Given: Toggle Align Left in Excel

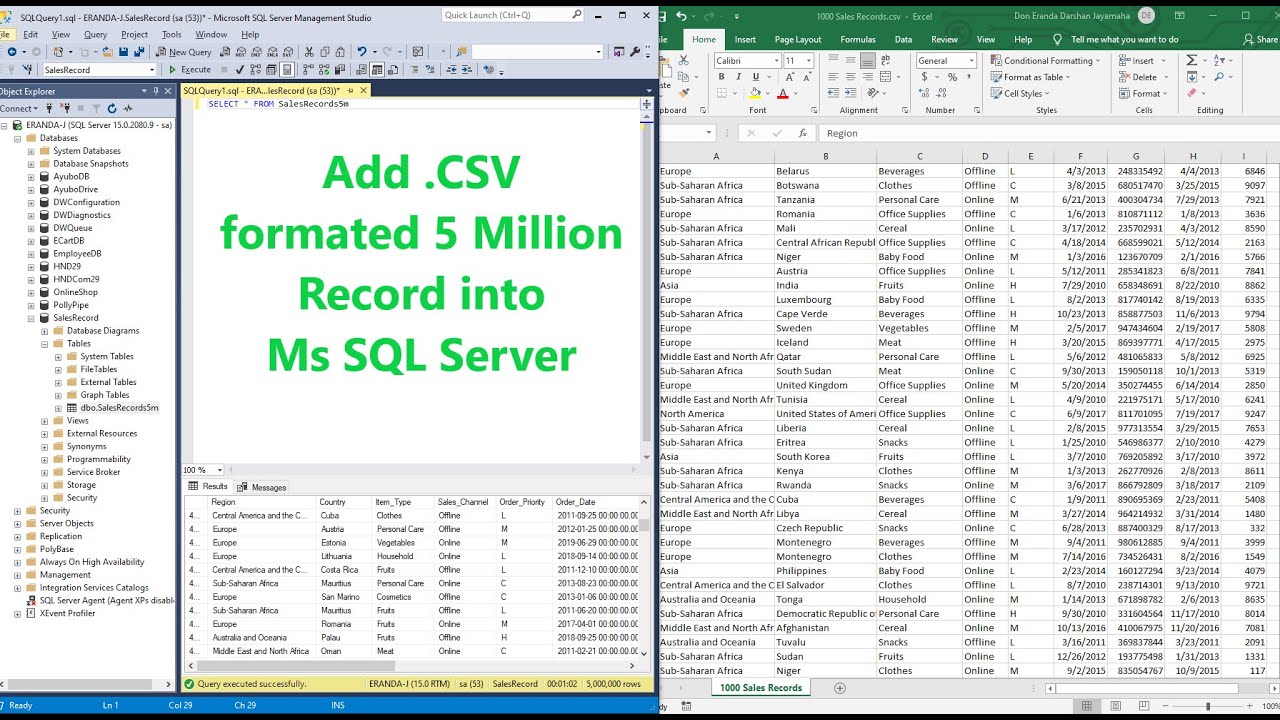Looking at the screenshot, I should 833,76.
